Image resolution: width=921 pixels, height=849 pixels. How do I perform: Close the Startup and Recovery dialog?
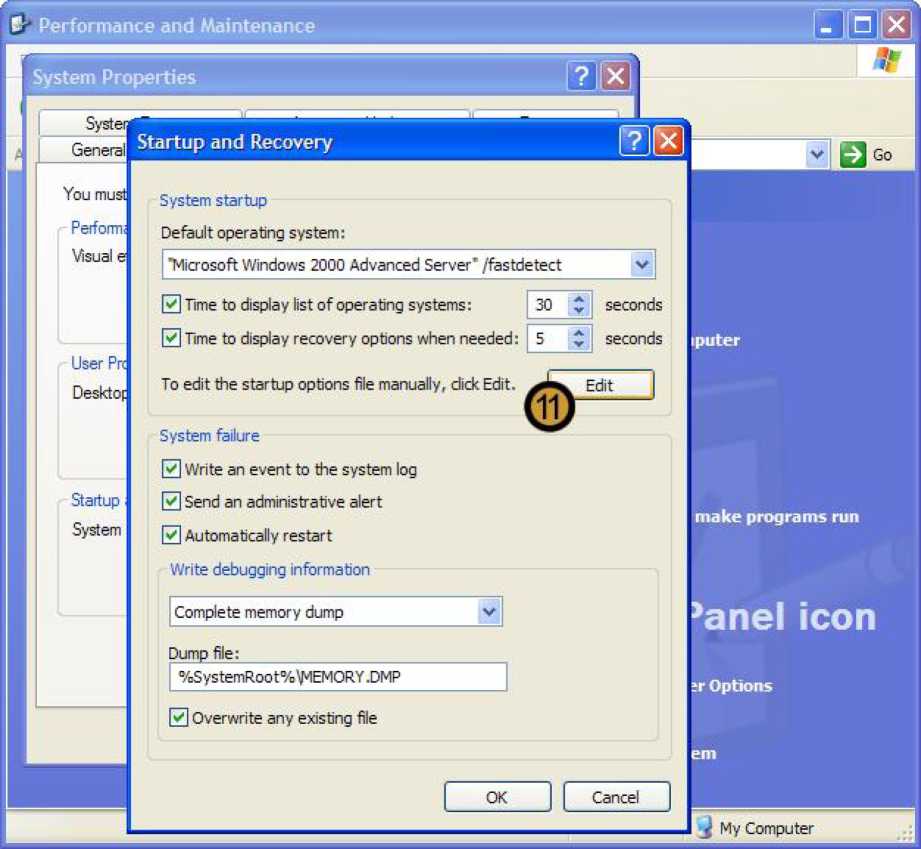(x=668, y=141)
